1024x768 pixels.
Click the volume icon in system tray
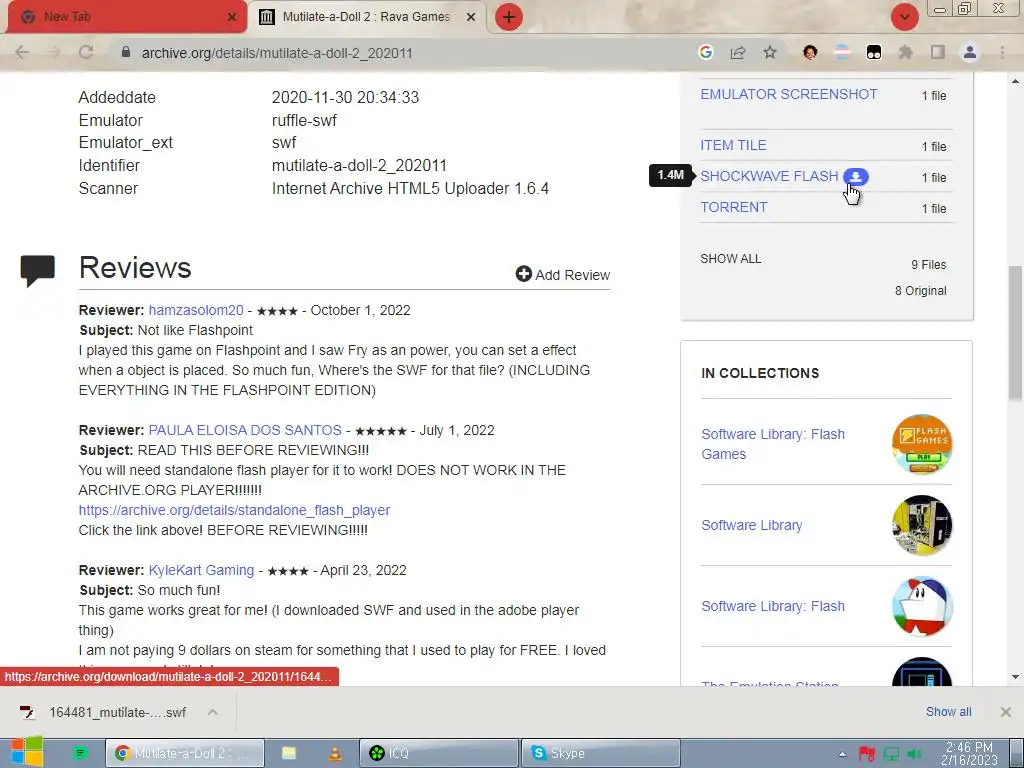[914, 754]
